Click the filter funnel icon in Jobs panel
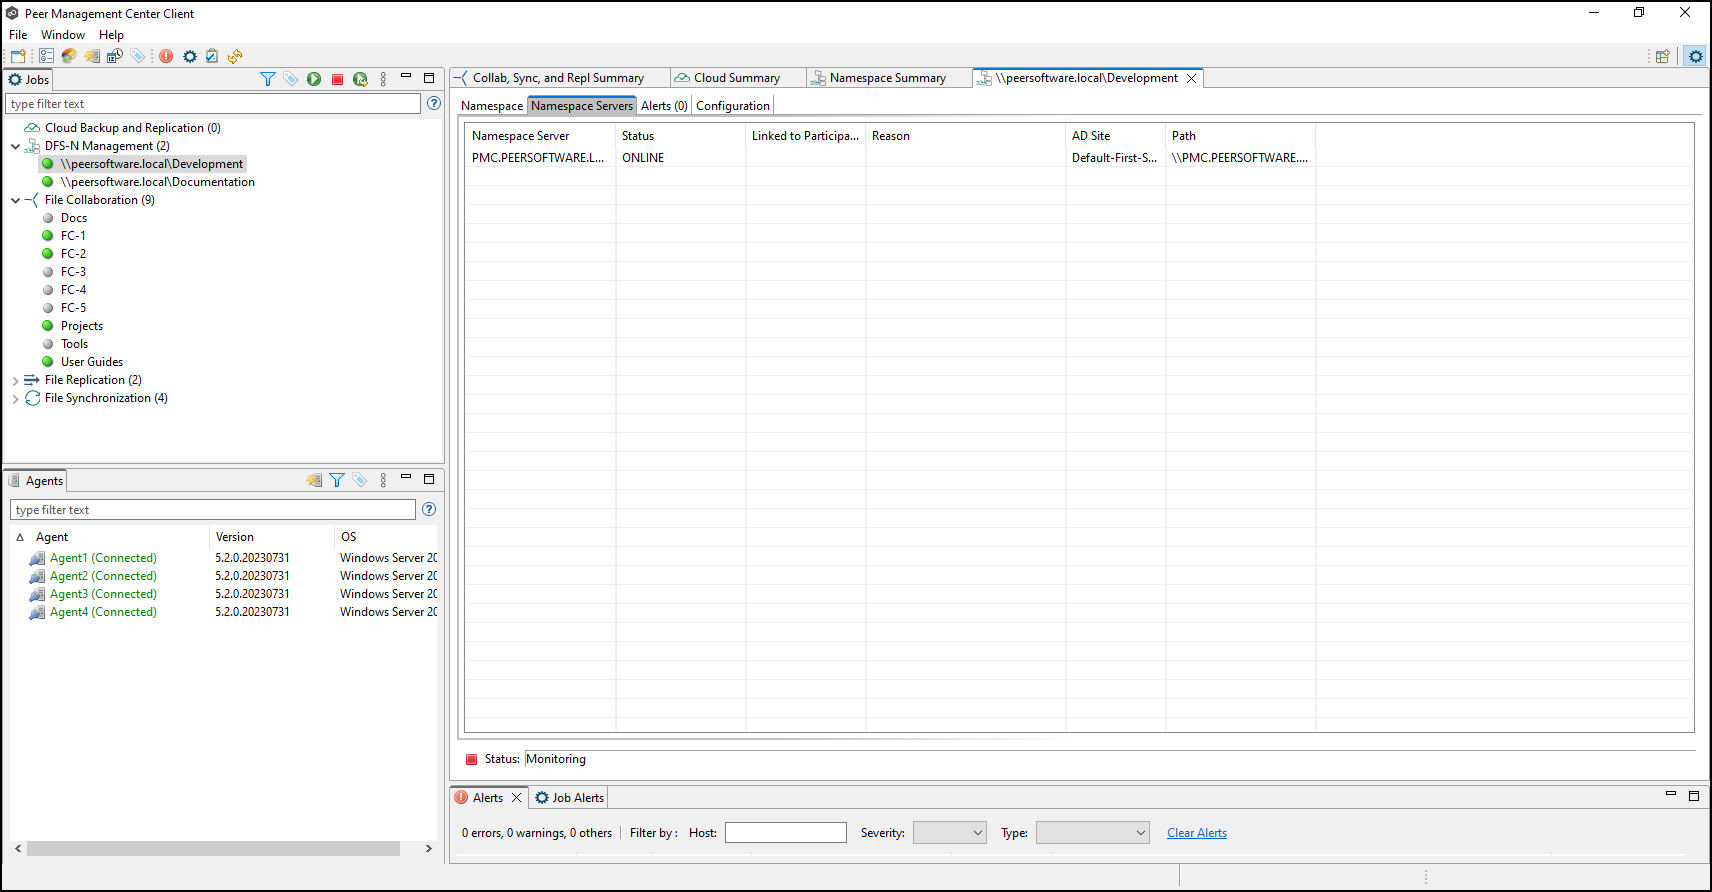The height and width of the screenshot is (892, 1712). [x=267, y=79]
